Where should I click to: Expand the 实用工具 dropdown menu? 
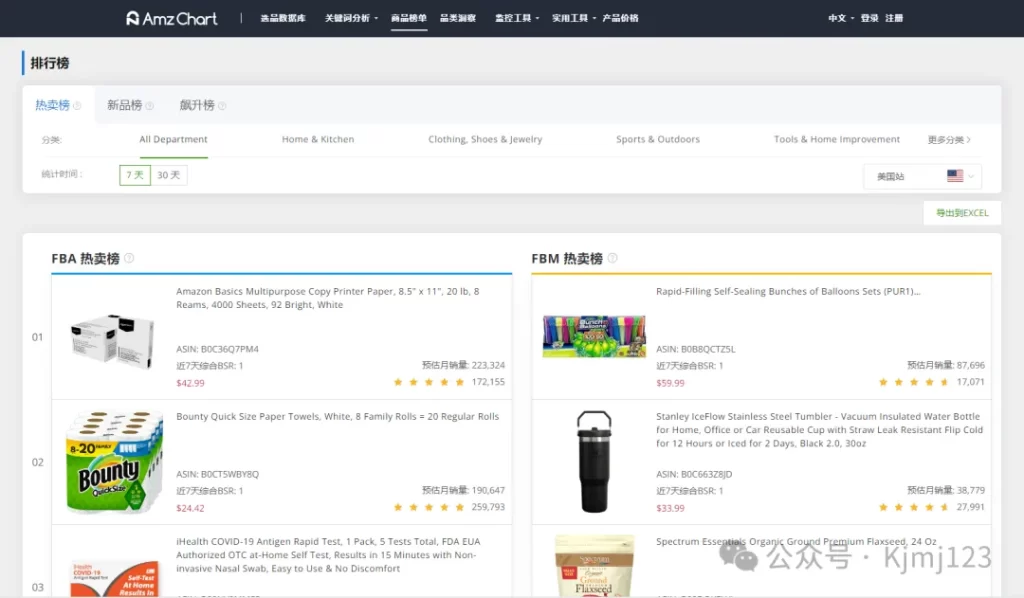pos(574,18)
